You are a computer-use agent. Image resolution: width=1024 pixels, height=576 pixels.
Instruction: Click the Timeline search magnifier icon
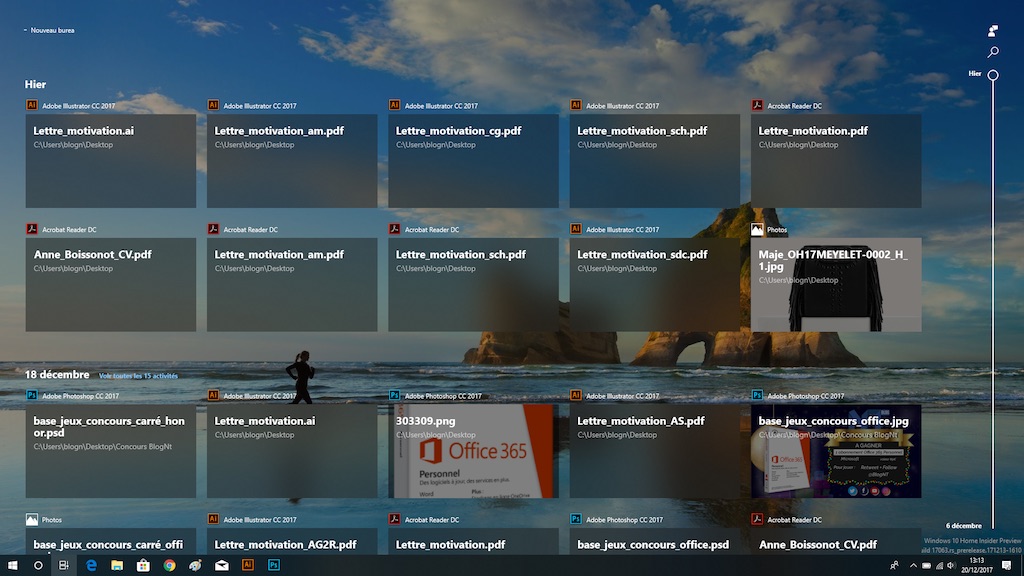click(992, 52)
